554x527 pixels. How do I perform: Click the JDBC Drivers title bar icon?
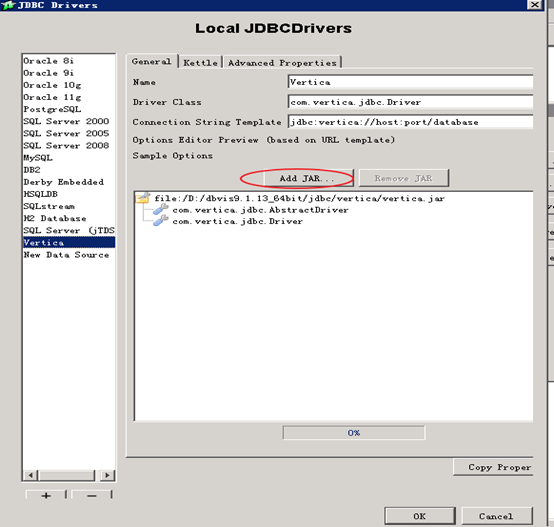coord(8,5)
